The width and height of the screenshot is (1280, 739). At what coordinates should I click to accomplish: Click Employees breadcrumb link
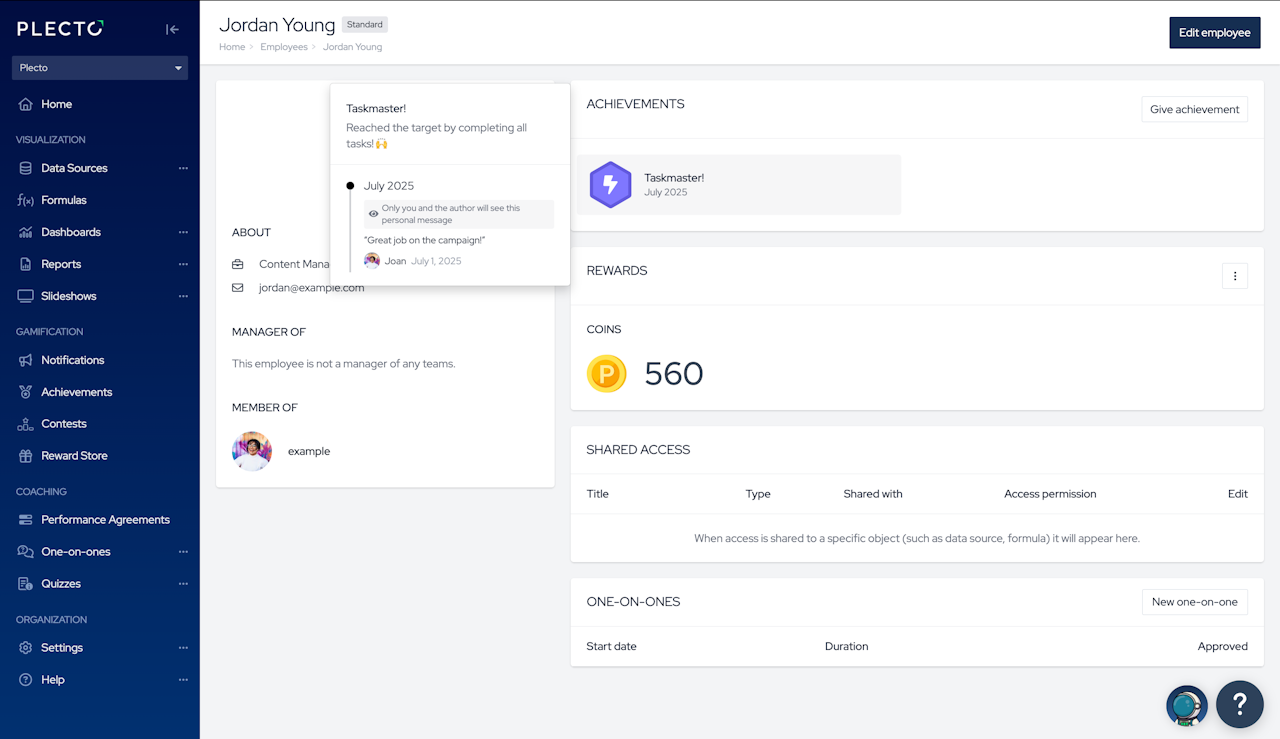(284, 47)
